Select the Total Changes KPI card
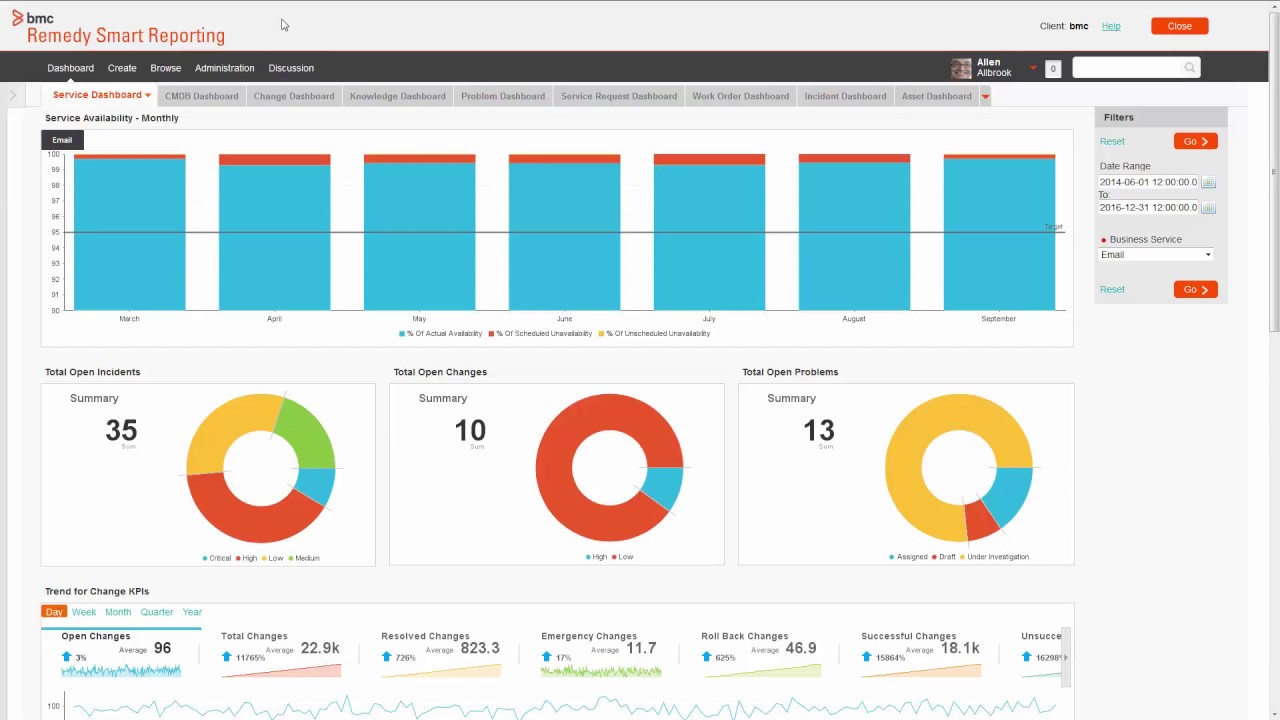Image resolution: width=1280 pixels, height=720 pixels. 281,654
